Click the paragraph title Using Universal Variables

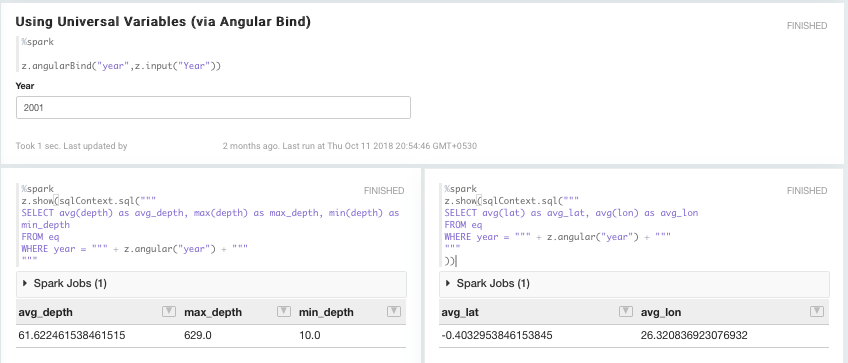(x=163, y=22)
